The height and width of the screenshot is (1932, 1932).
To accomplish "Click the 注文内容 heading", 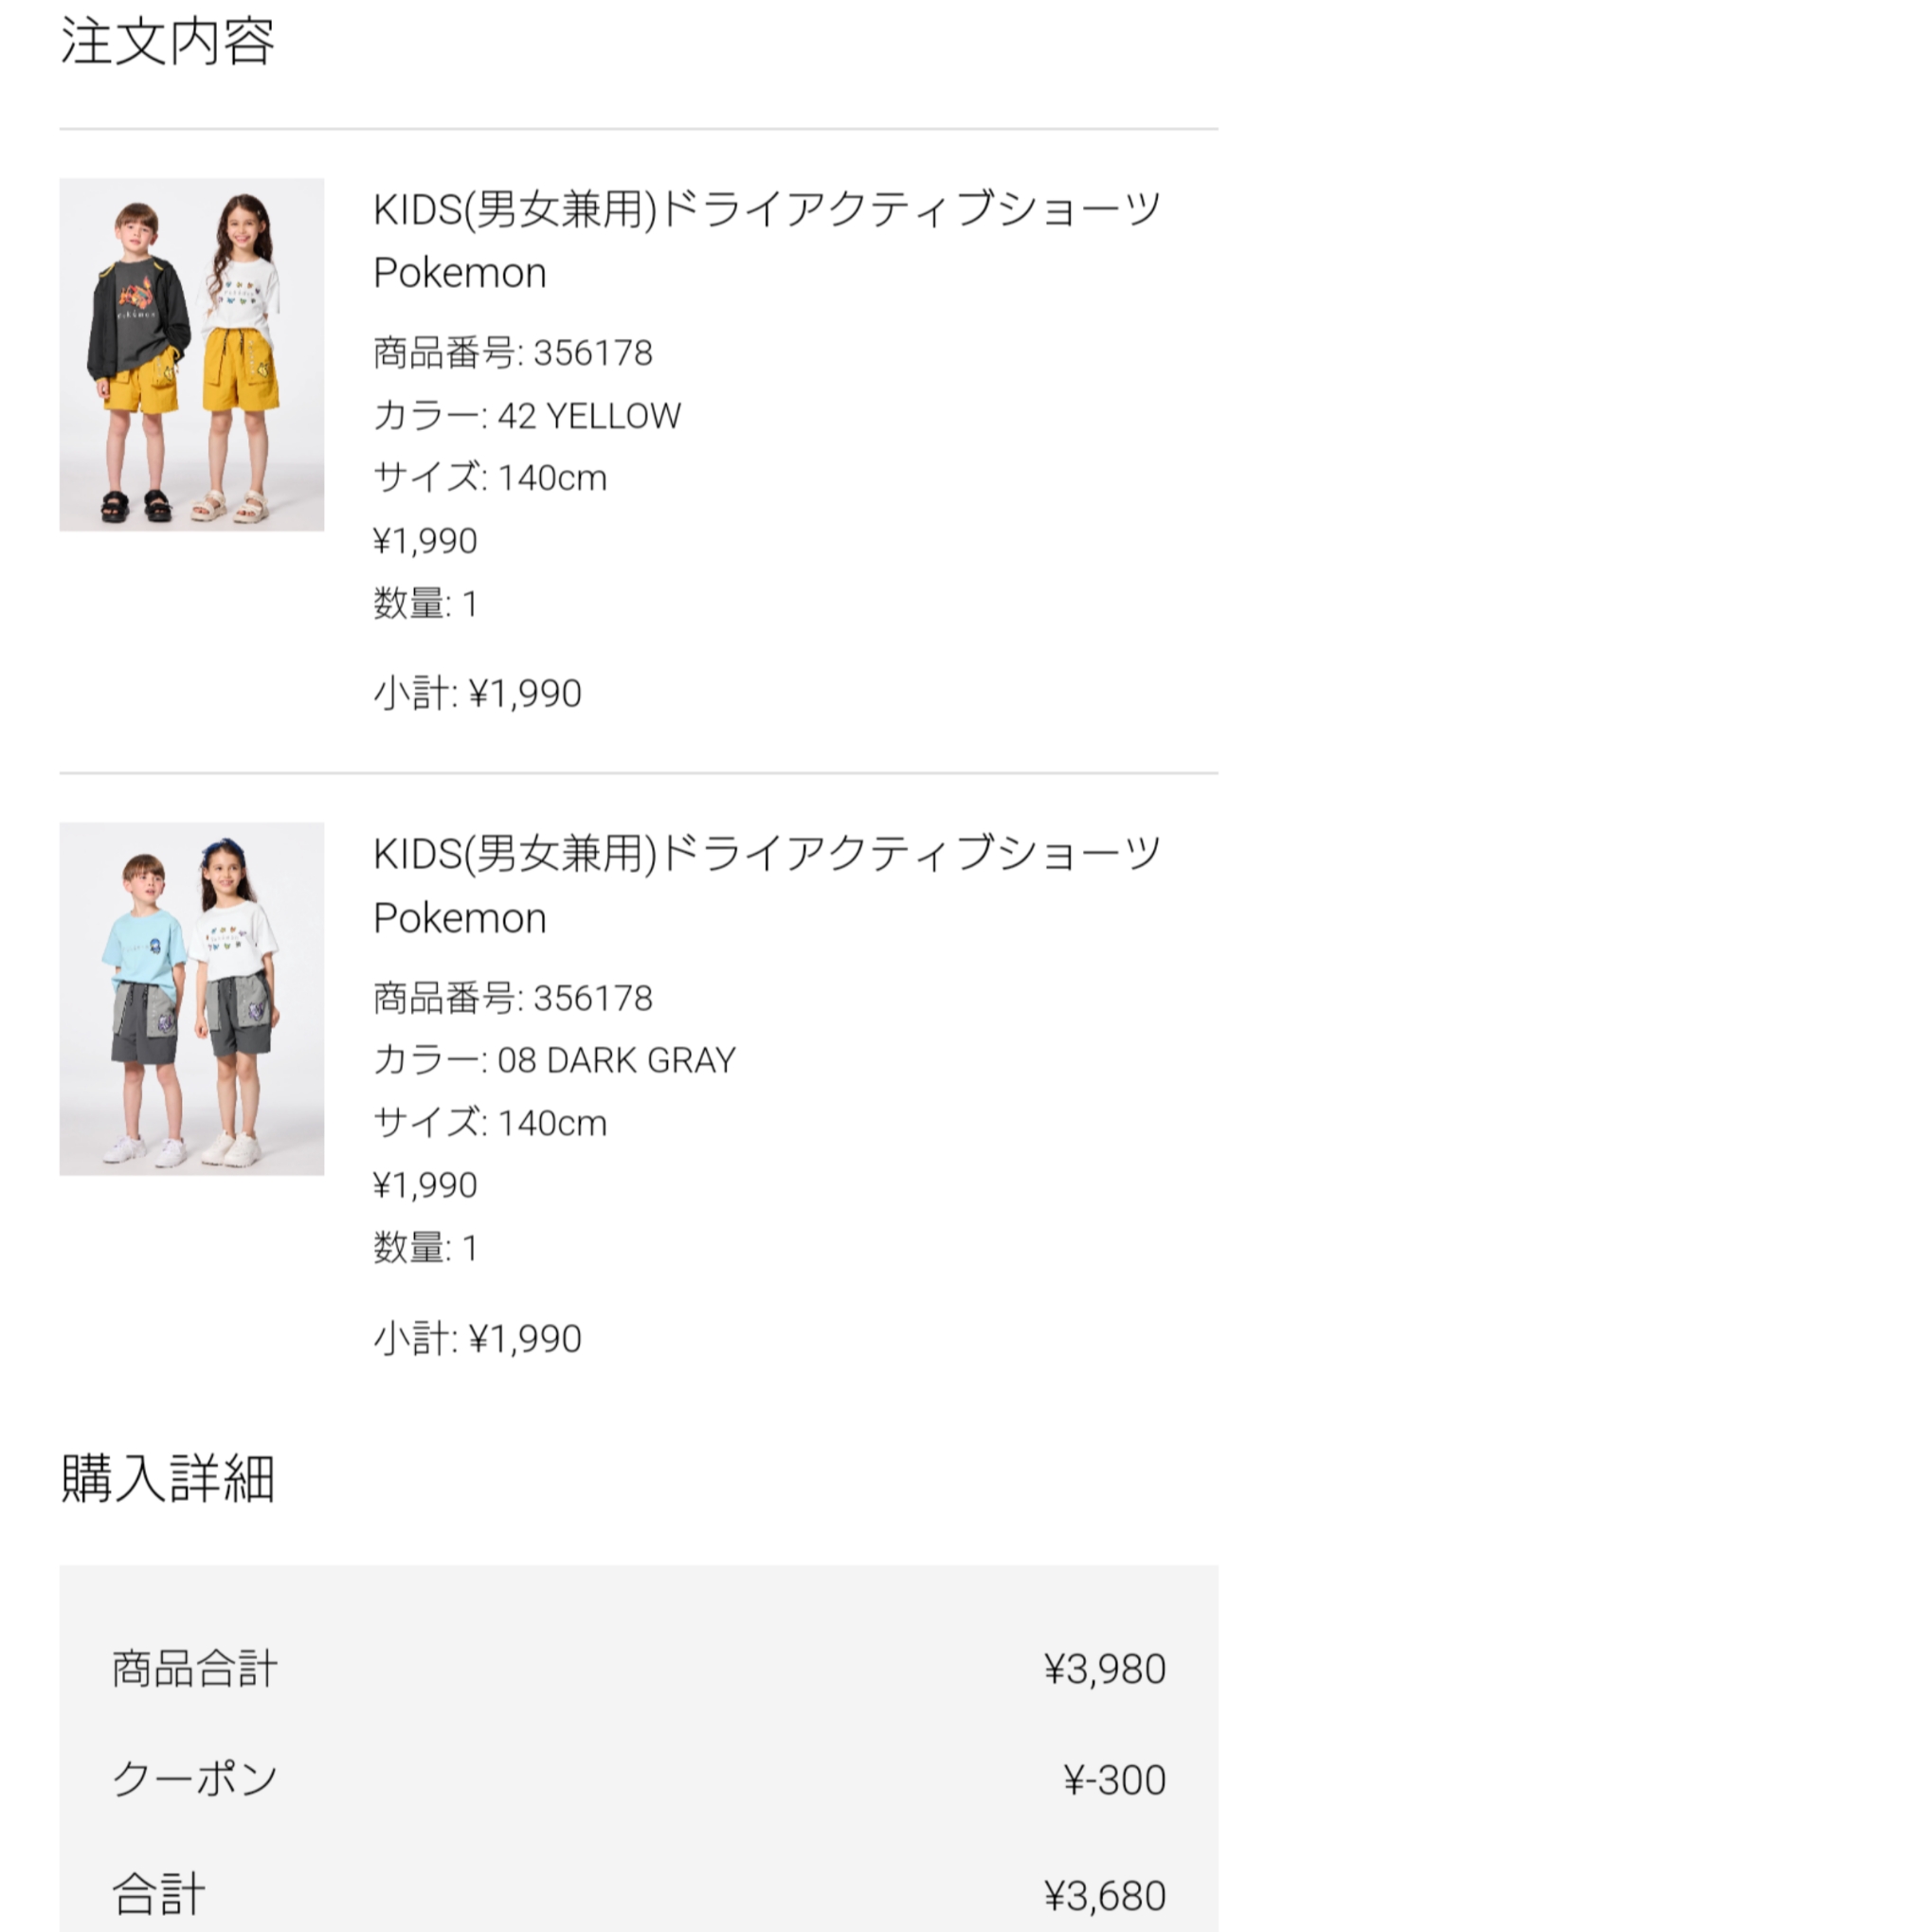I will 167,41.
